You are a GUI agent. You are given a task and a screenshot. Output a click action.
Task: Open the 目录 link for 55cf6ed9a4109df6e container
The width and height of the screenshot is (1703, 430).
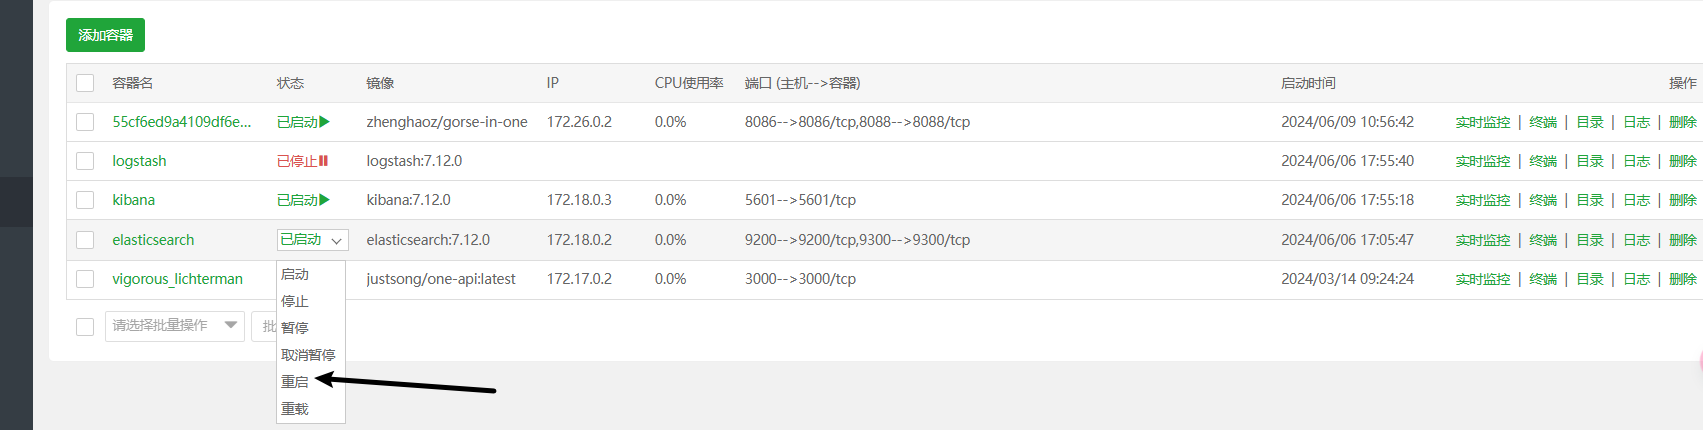coord(1590,122)
